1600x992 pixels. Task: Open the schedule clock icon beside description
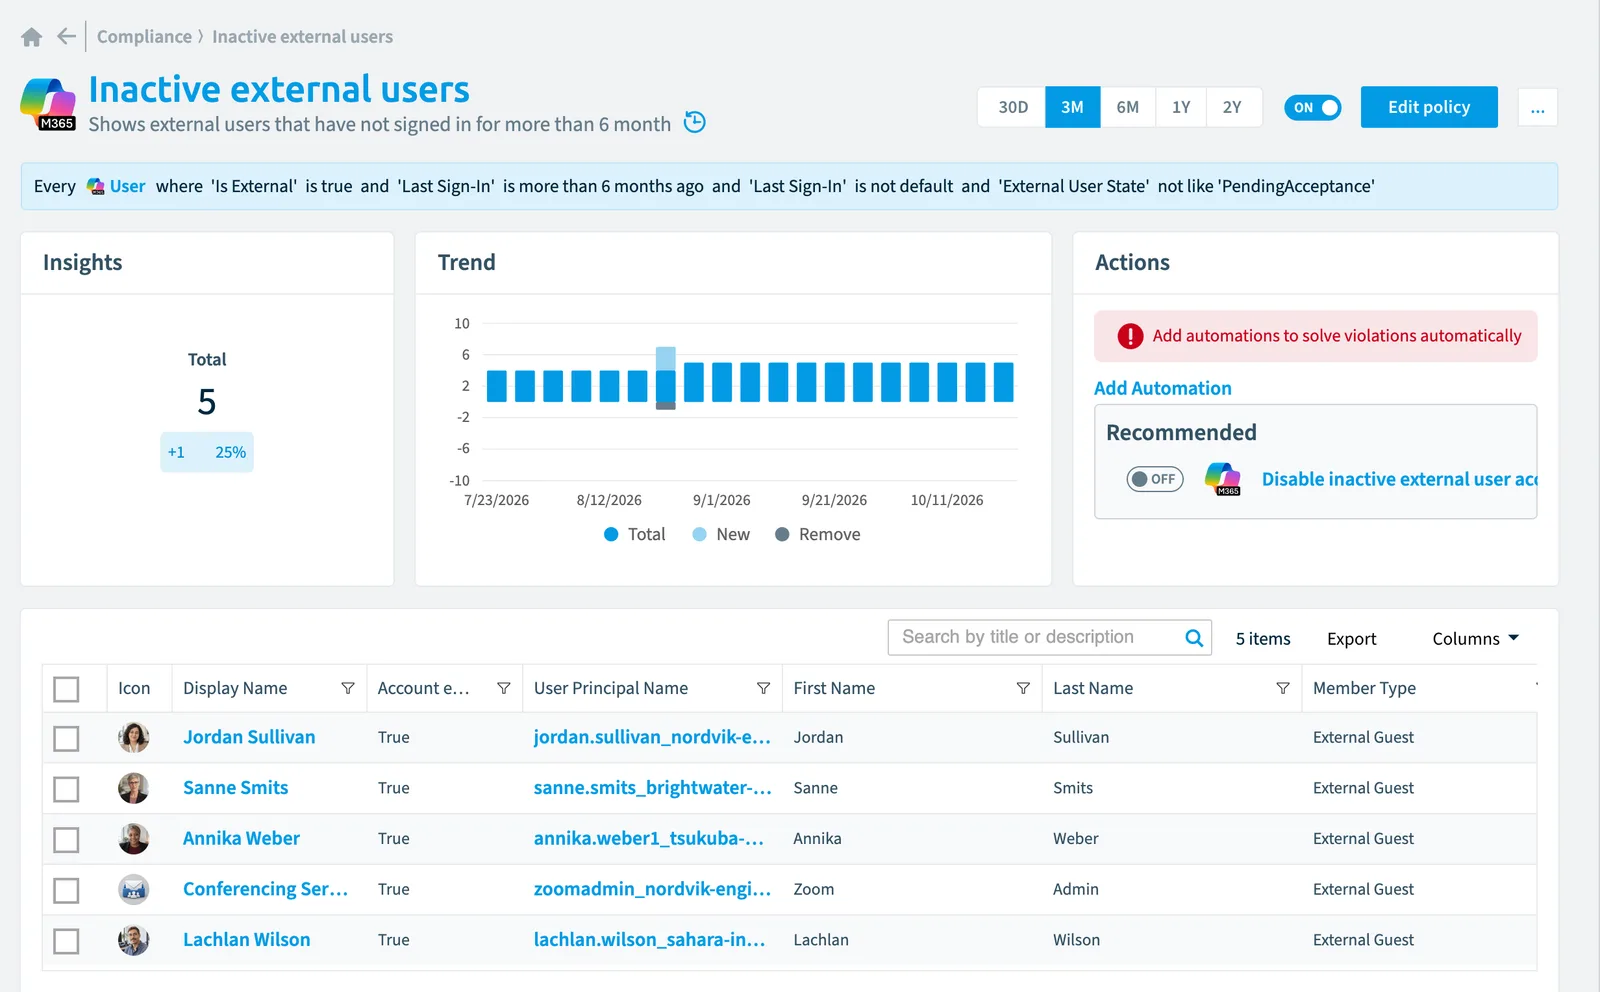click(694, 122)
